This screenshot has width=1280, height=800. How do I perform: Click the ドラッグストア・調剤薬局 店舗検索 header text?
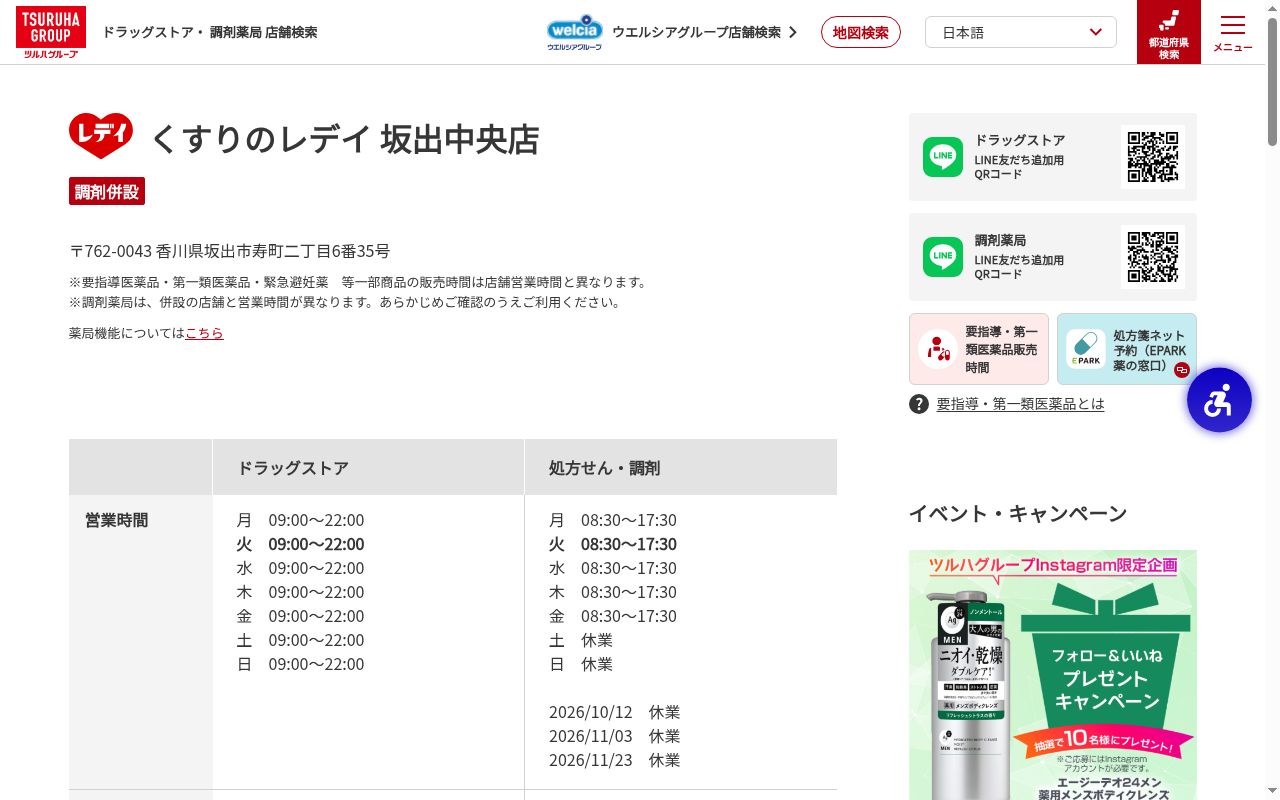(210, 32)
